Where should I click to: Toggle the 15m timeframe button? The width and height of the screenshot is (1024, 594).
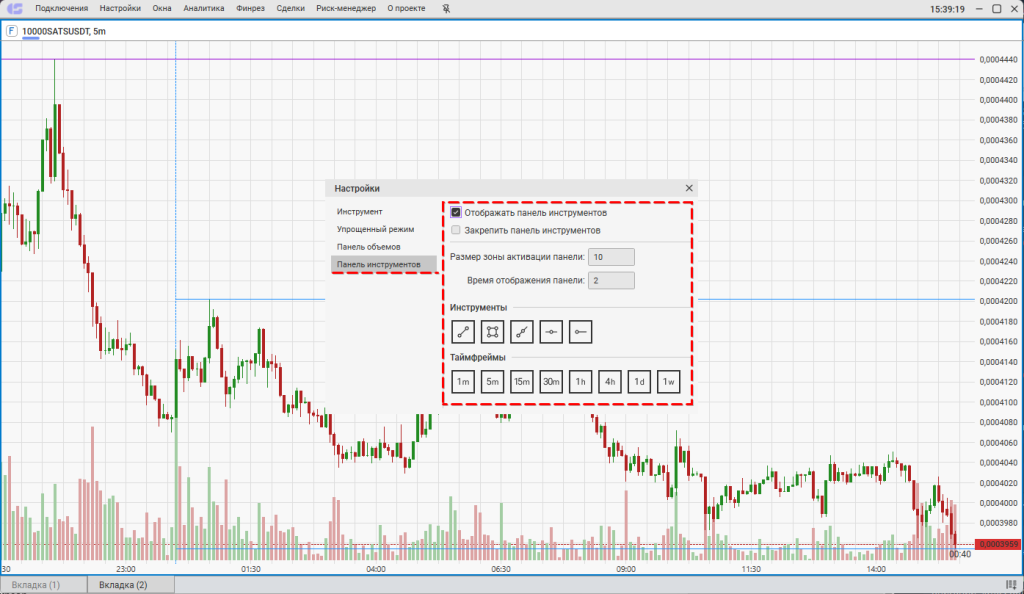(522, 381)
